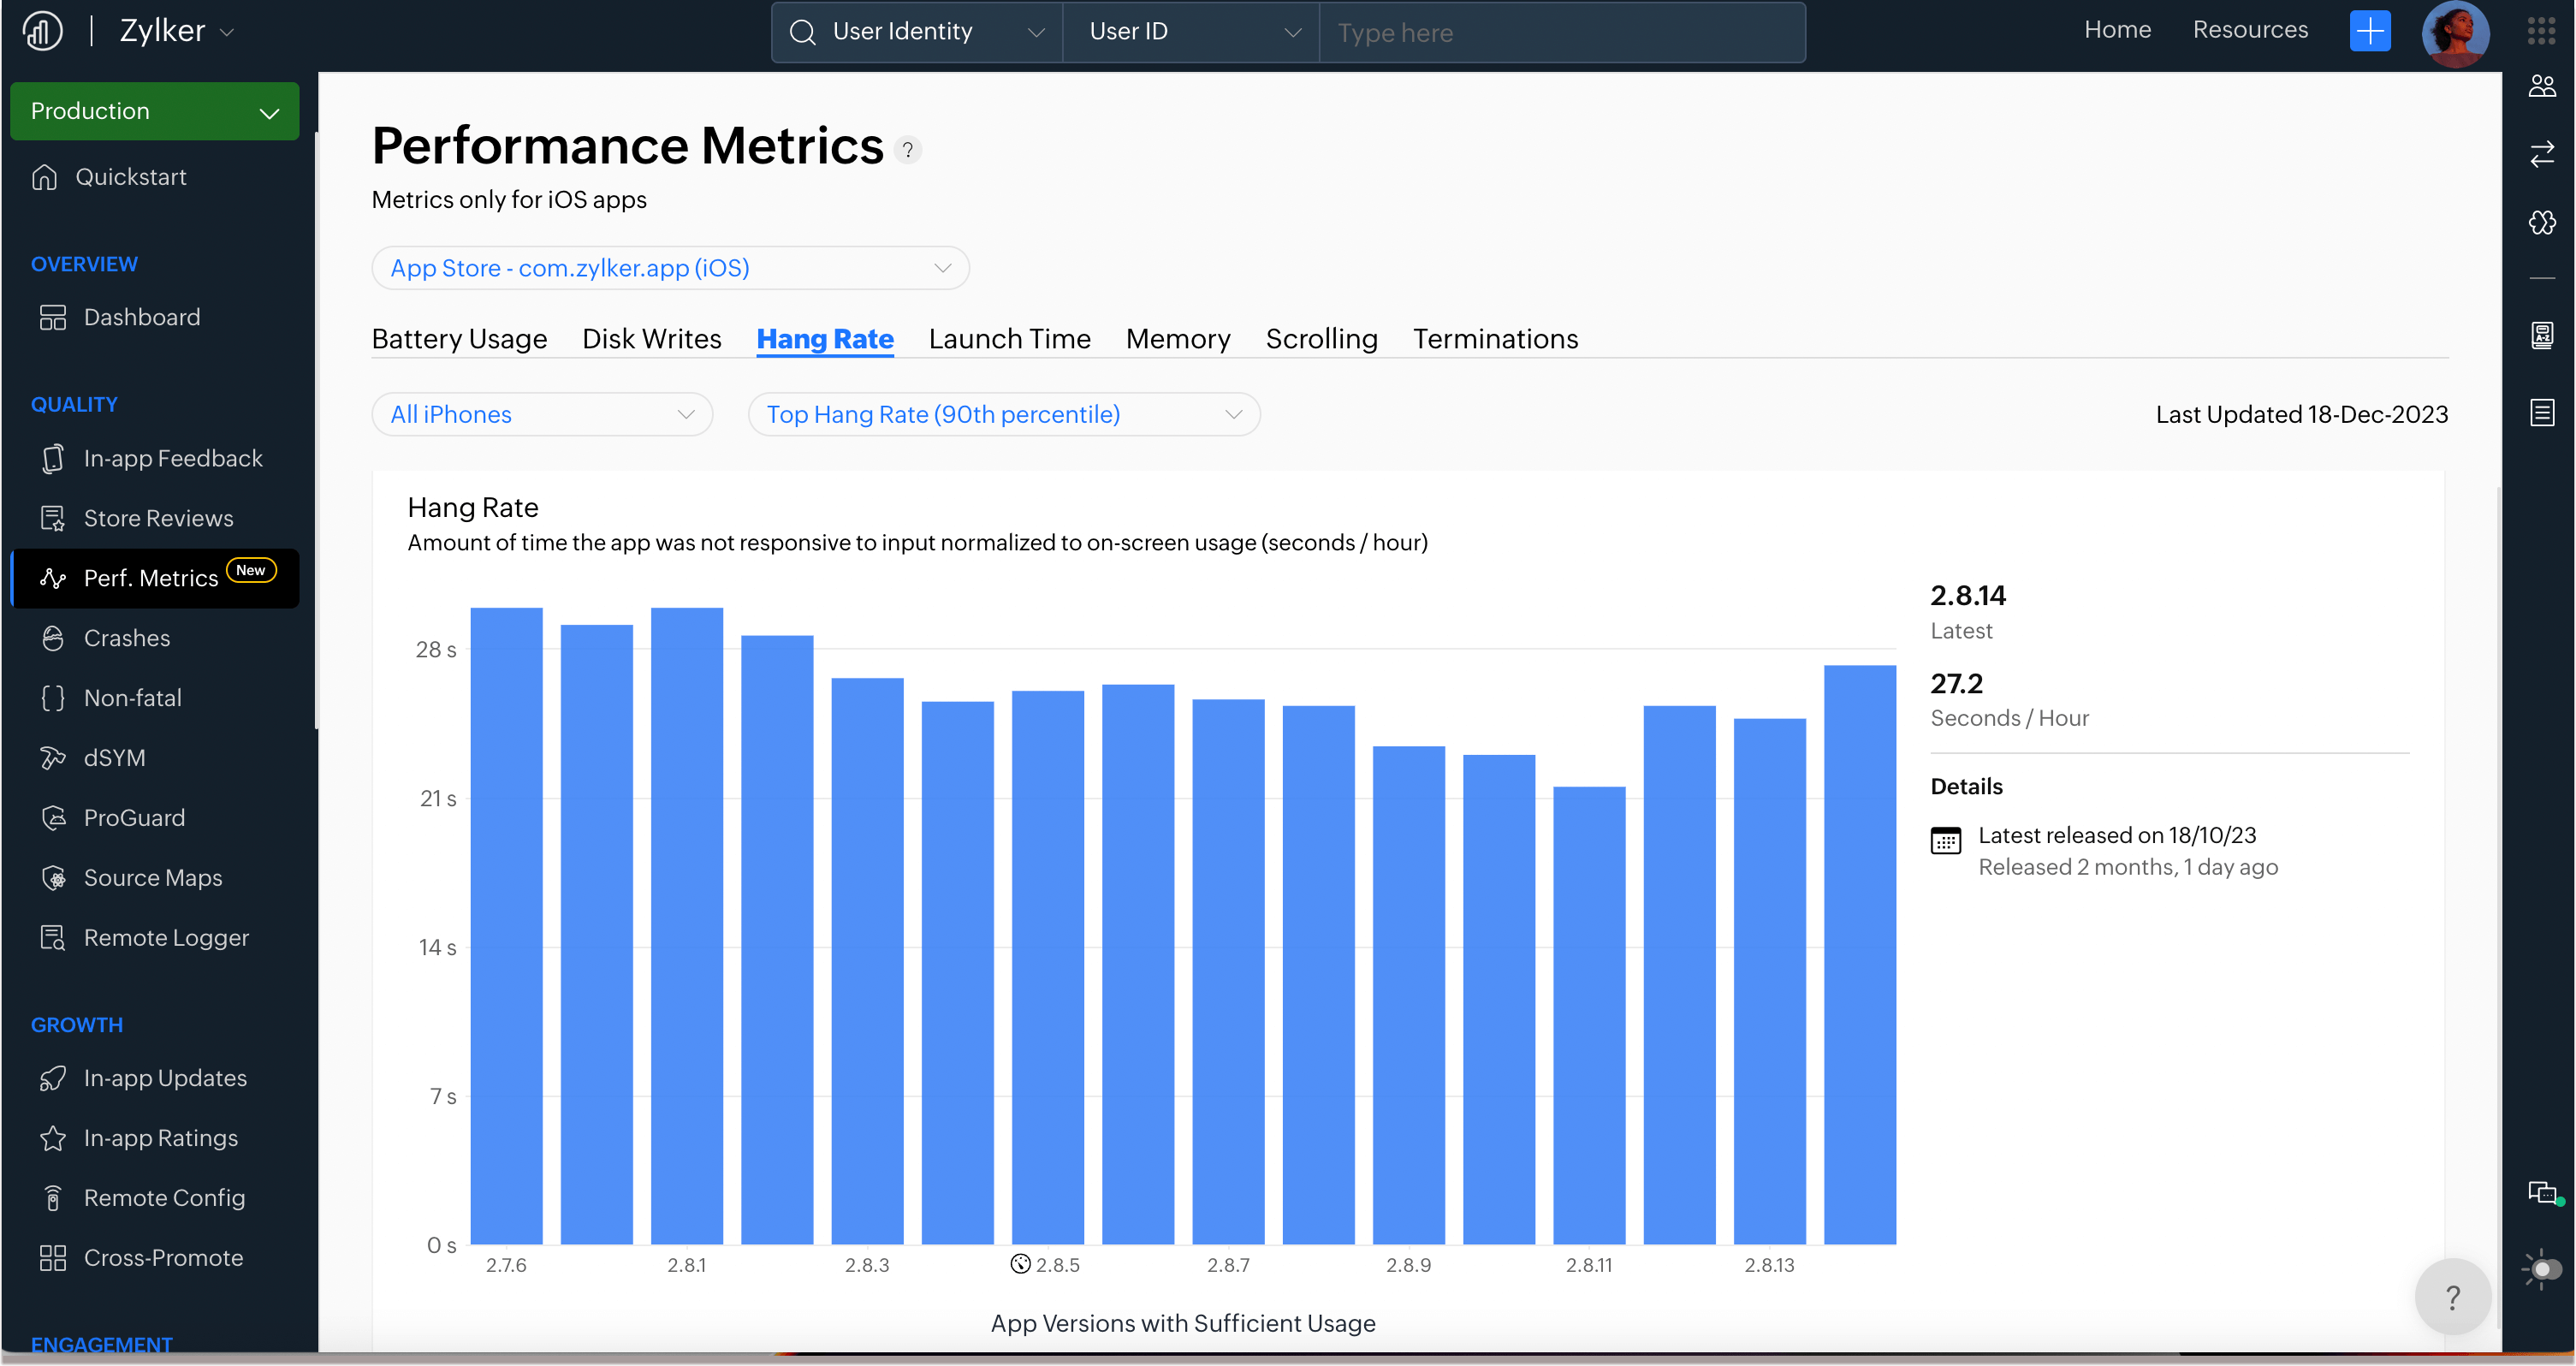Expand Top Hang Rate percentile dropdown
This screenshot has height=1366, width=2576.
point(1003,414)
